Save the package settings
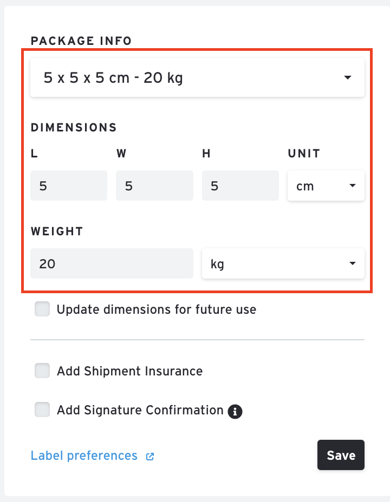The width and height of the screenshot is (390, 502). click(341, 455)
